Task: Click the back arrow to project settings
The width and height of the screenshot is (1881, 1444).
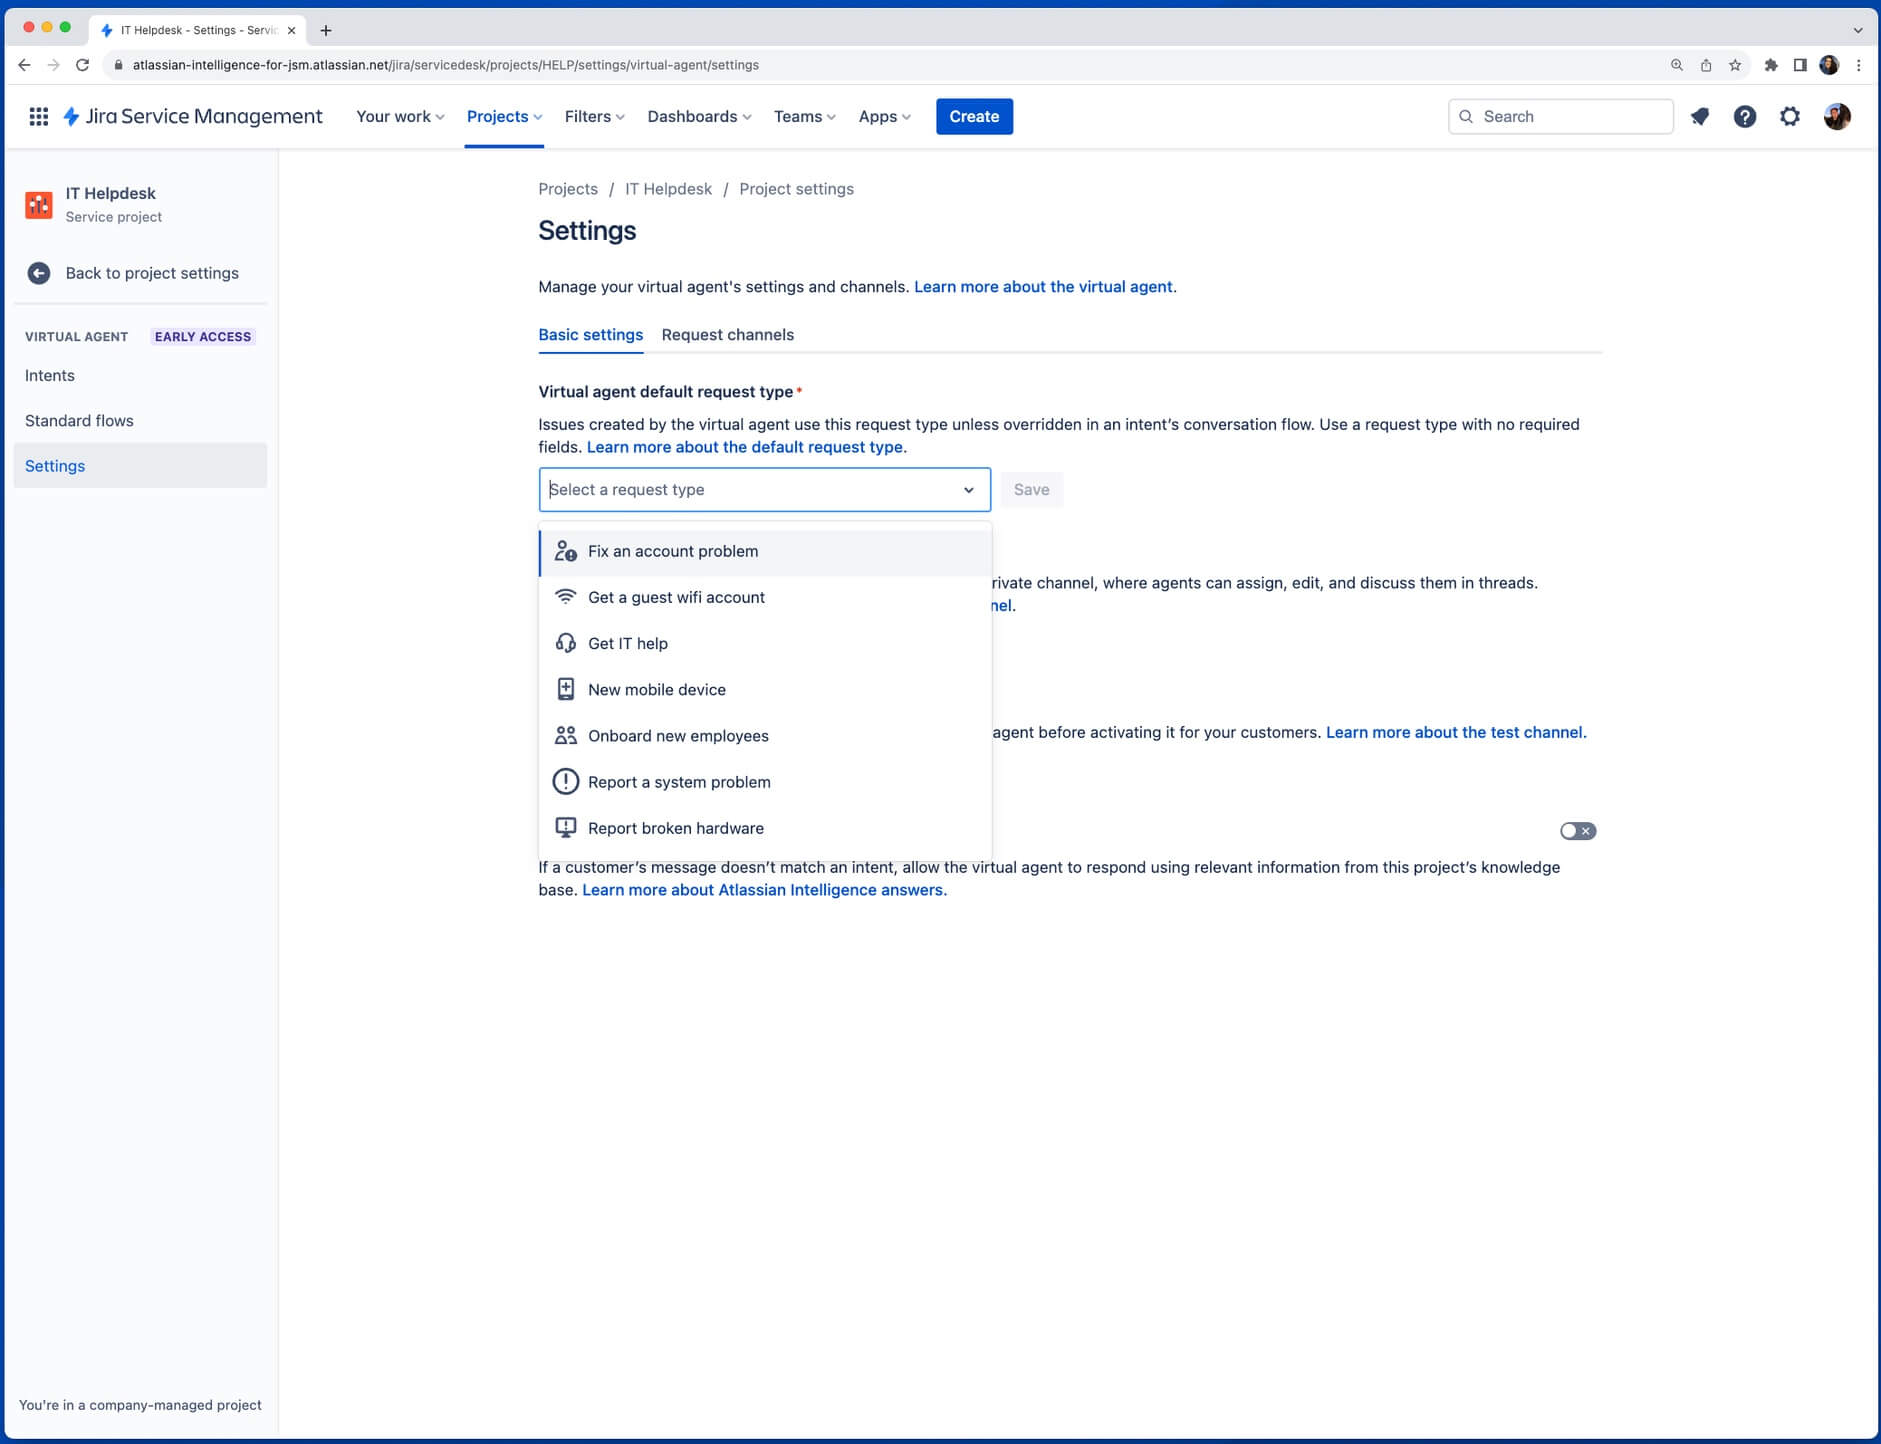Action: click(38, 272)
